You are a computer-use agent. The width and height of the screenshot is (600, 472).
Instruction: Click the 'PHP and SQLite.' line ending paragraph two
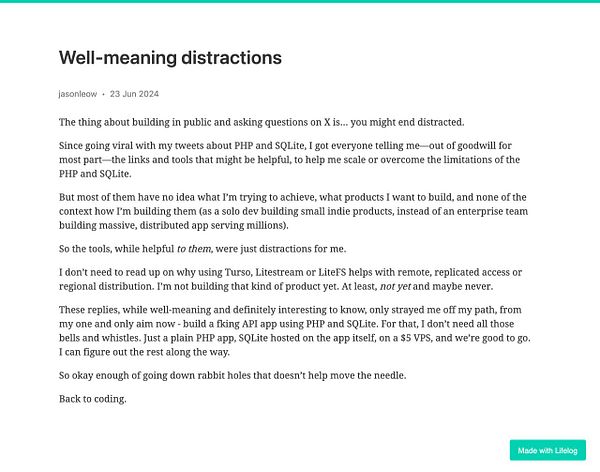click(95, 174)
